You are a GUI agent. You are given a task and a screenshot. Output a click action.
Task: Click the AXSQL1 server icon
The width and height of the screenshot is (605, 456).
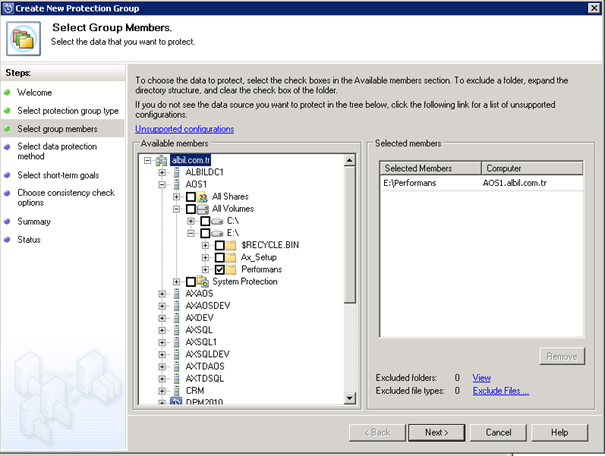pos(176,342)
